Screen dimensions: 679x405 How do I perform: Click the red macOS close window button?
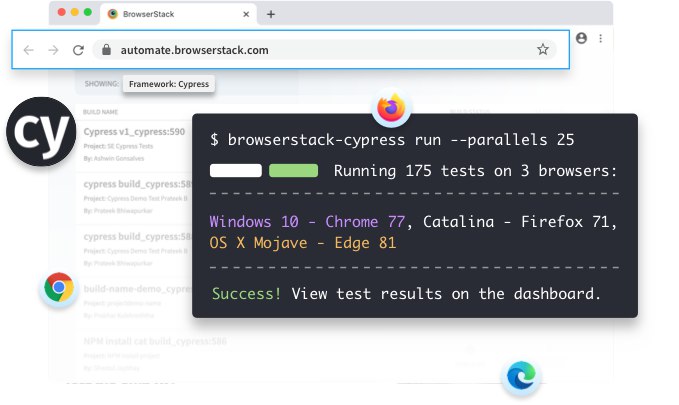(61, 12)
